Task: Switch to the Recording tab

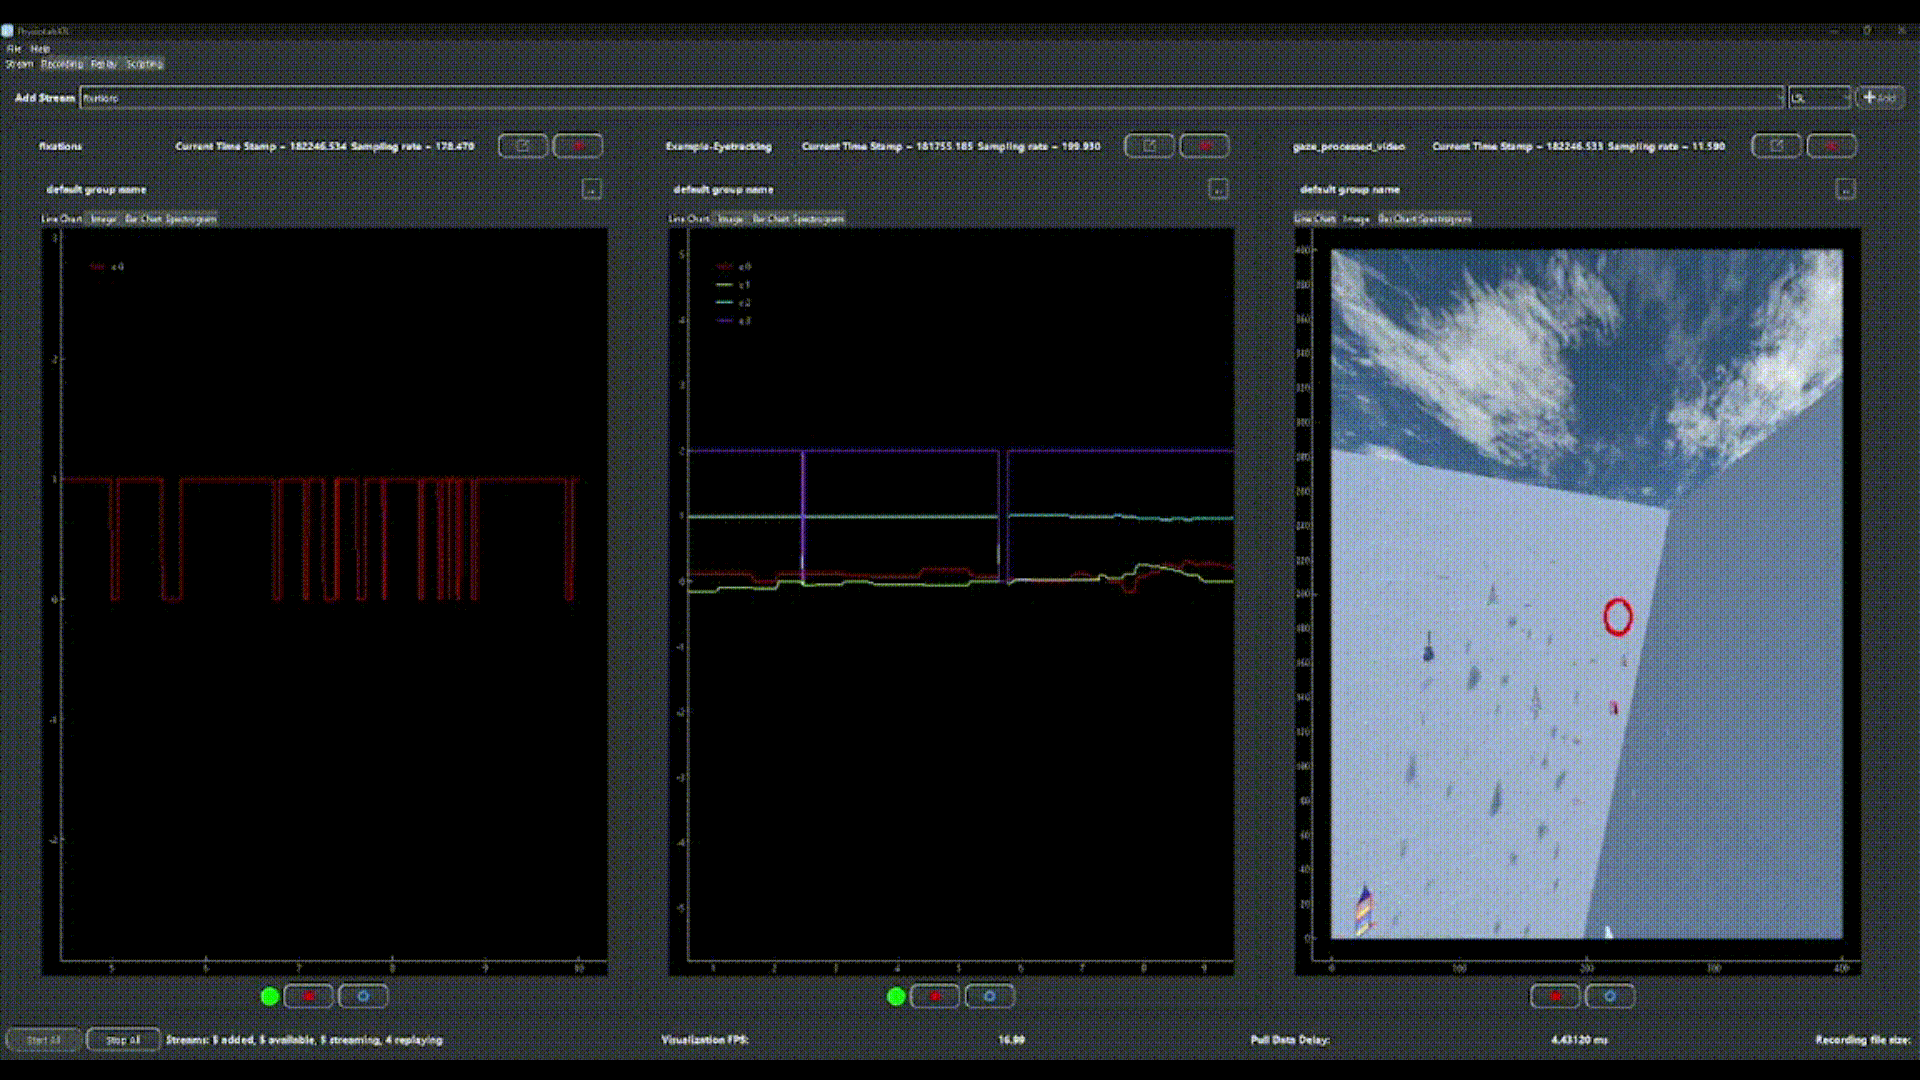Action: click(62, 64)
